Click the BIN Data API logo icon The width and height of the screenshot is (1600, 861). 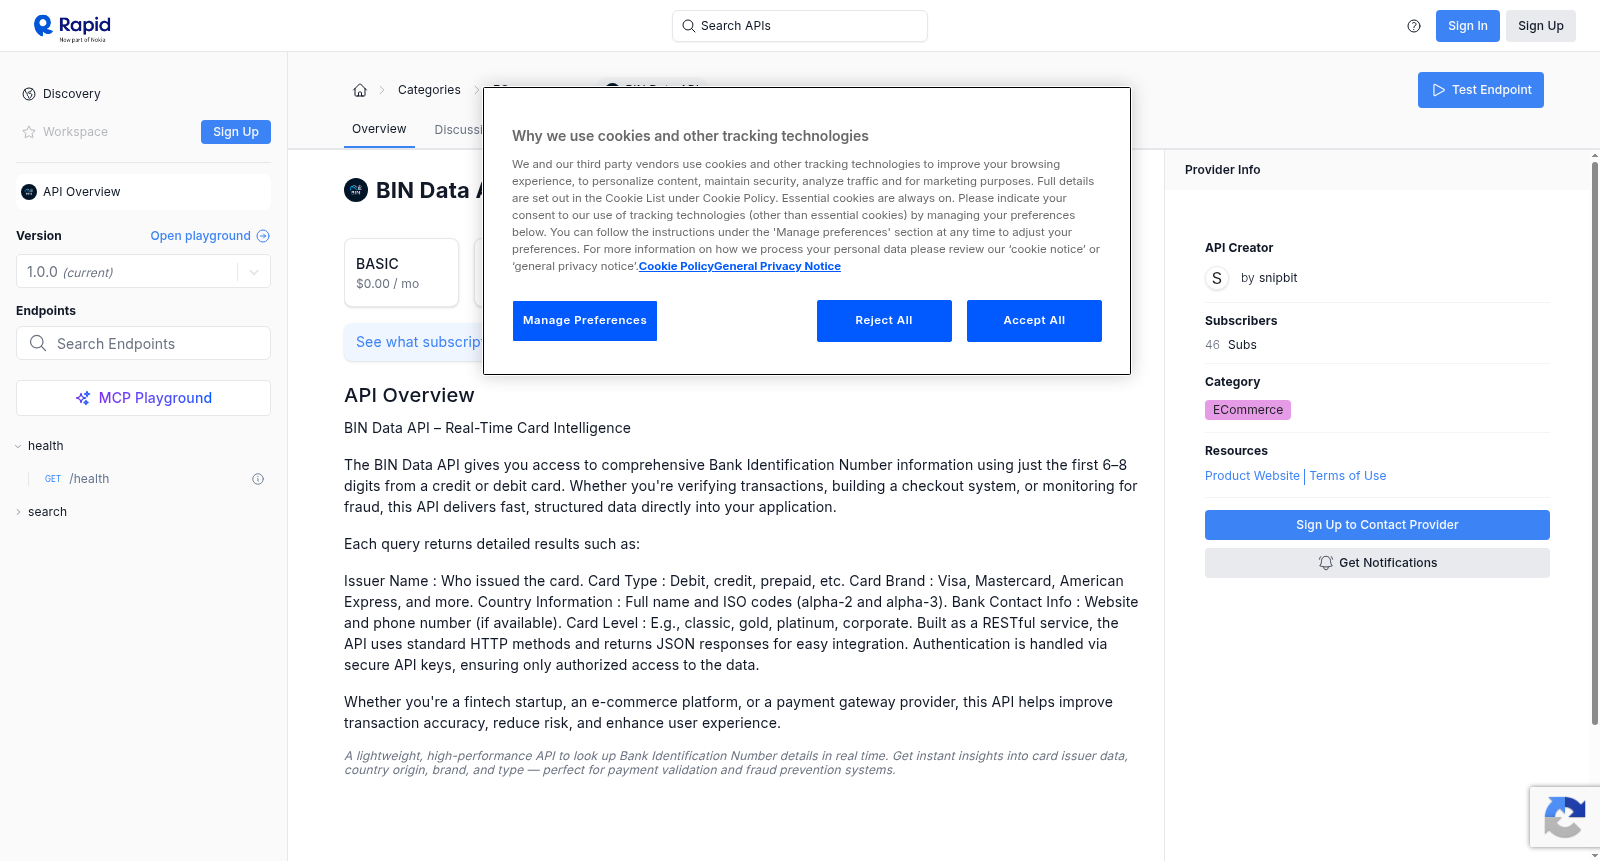click(356, 190)
